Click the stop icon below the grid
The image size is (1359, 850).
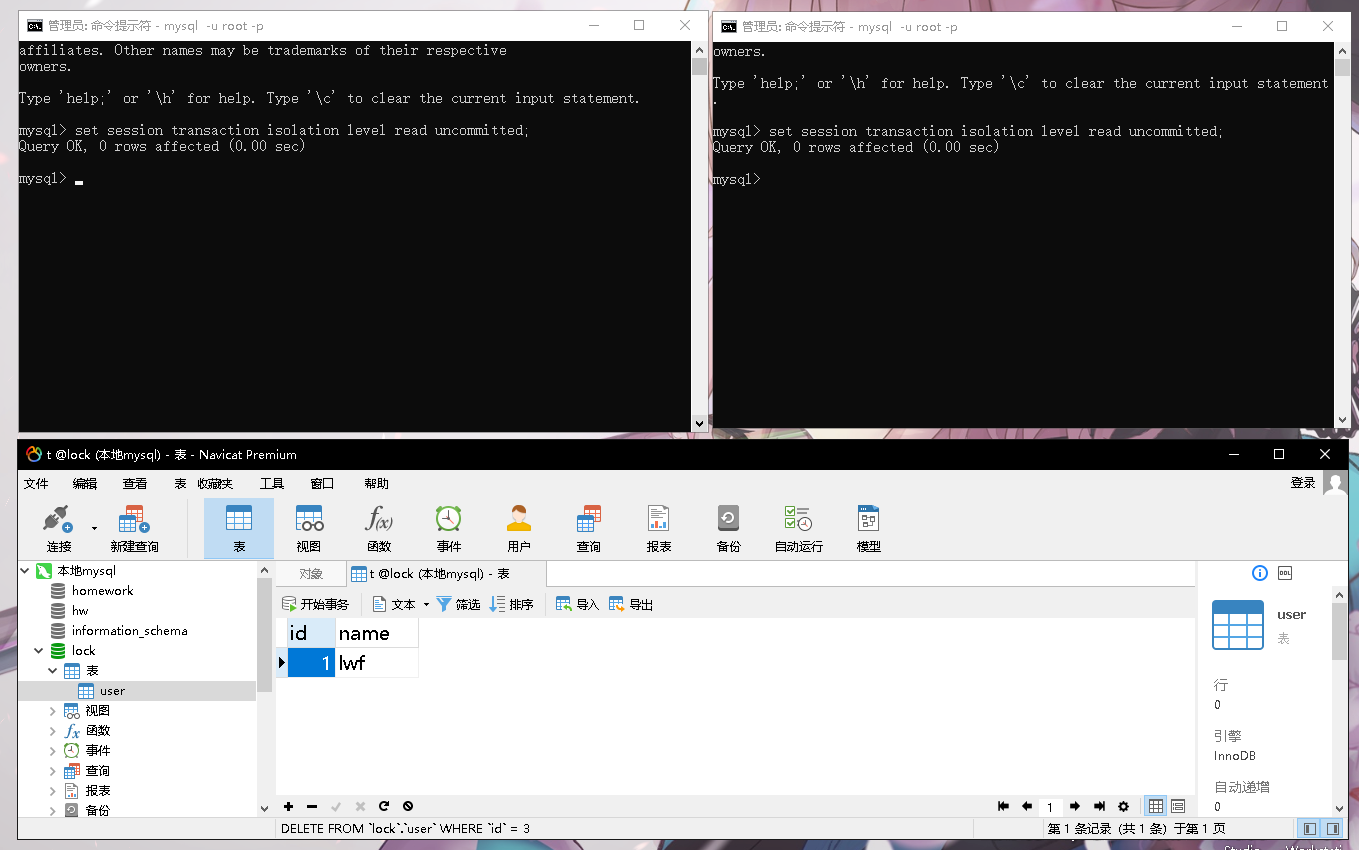click(408, 806)
